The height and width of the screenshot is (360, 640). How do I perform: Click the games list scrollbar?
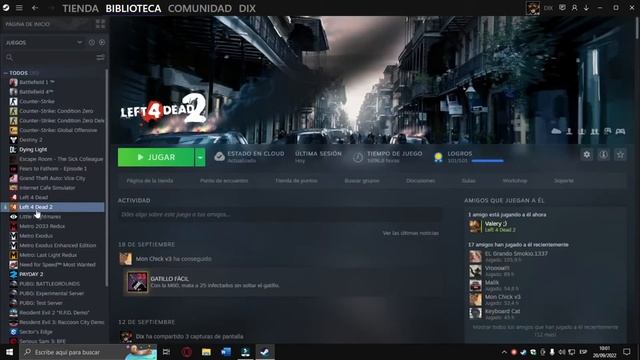[x=107, y=178]
